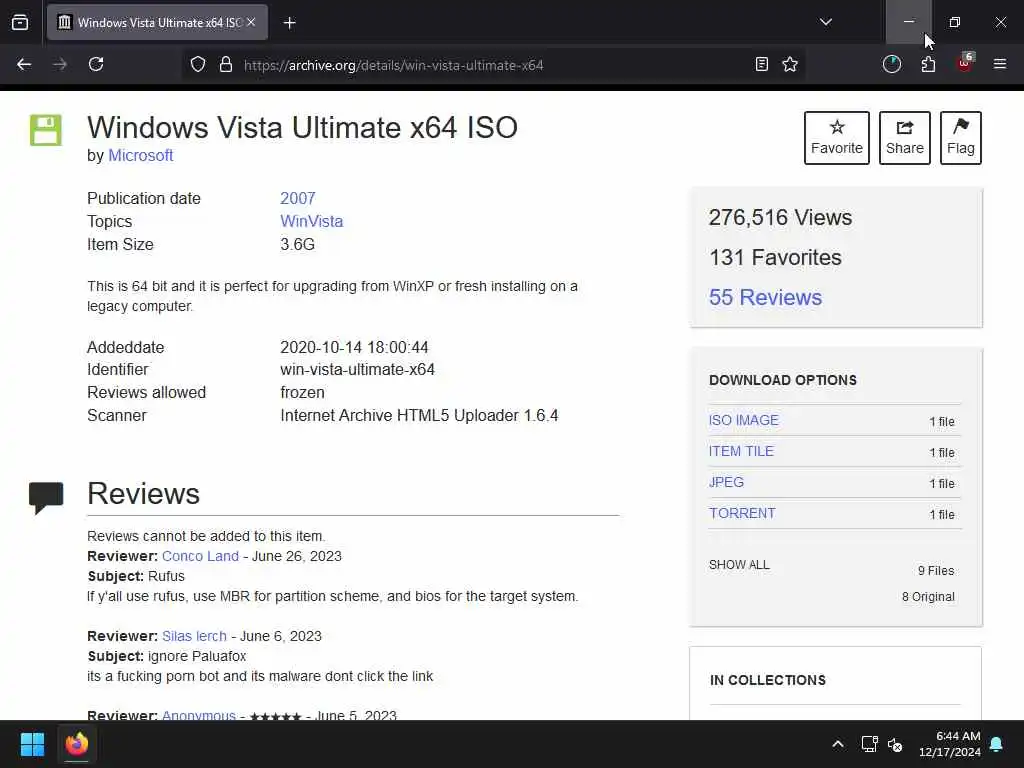Screen dimensions: 1024x768
Task: Click the 276,516 Views text
Action: [x=780, y=217]
